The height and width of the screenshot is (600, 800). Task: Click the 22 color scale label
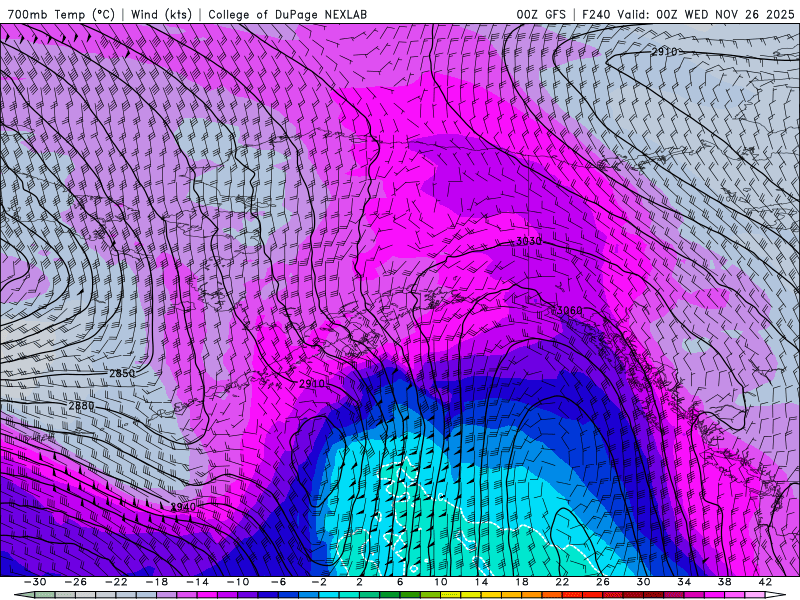562,582
